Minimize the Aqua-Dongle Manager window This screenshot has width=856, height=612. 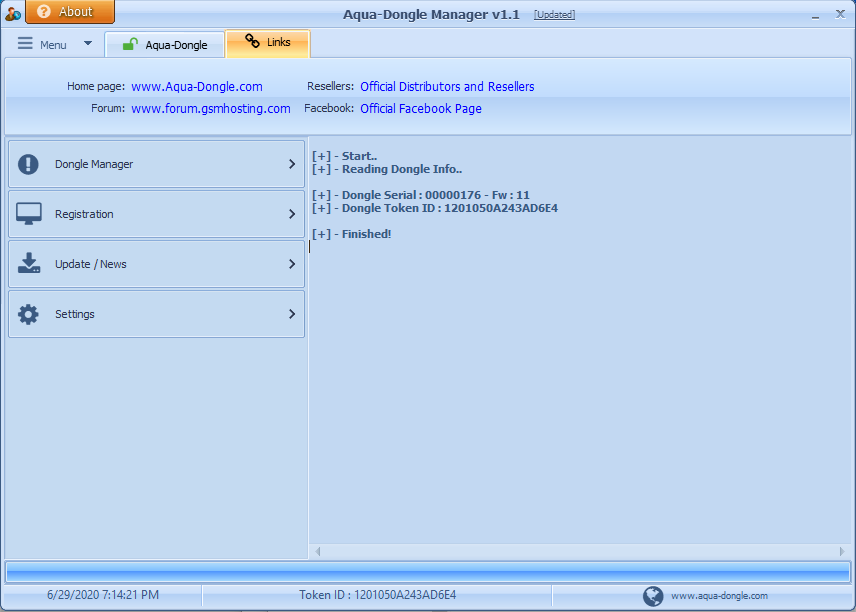[x=815, y=15]
